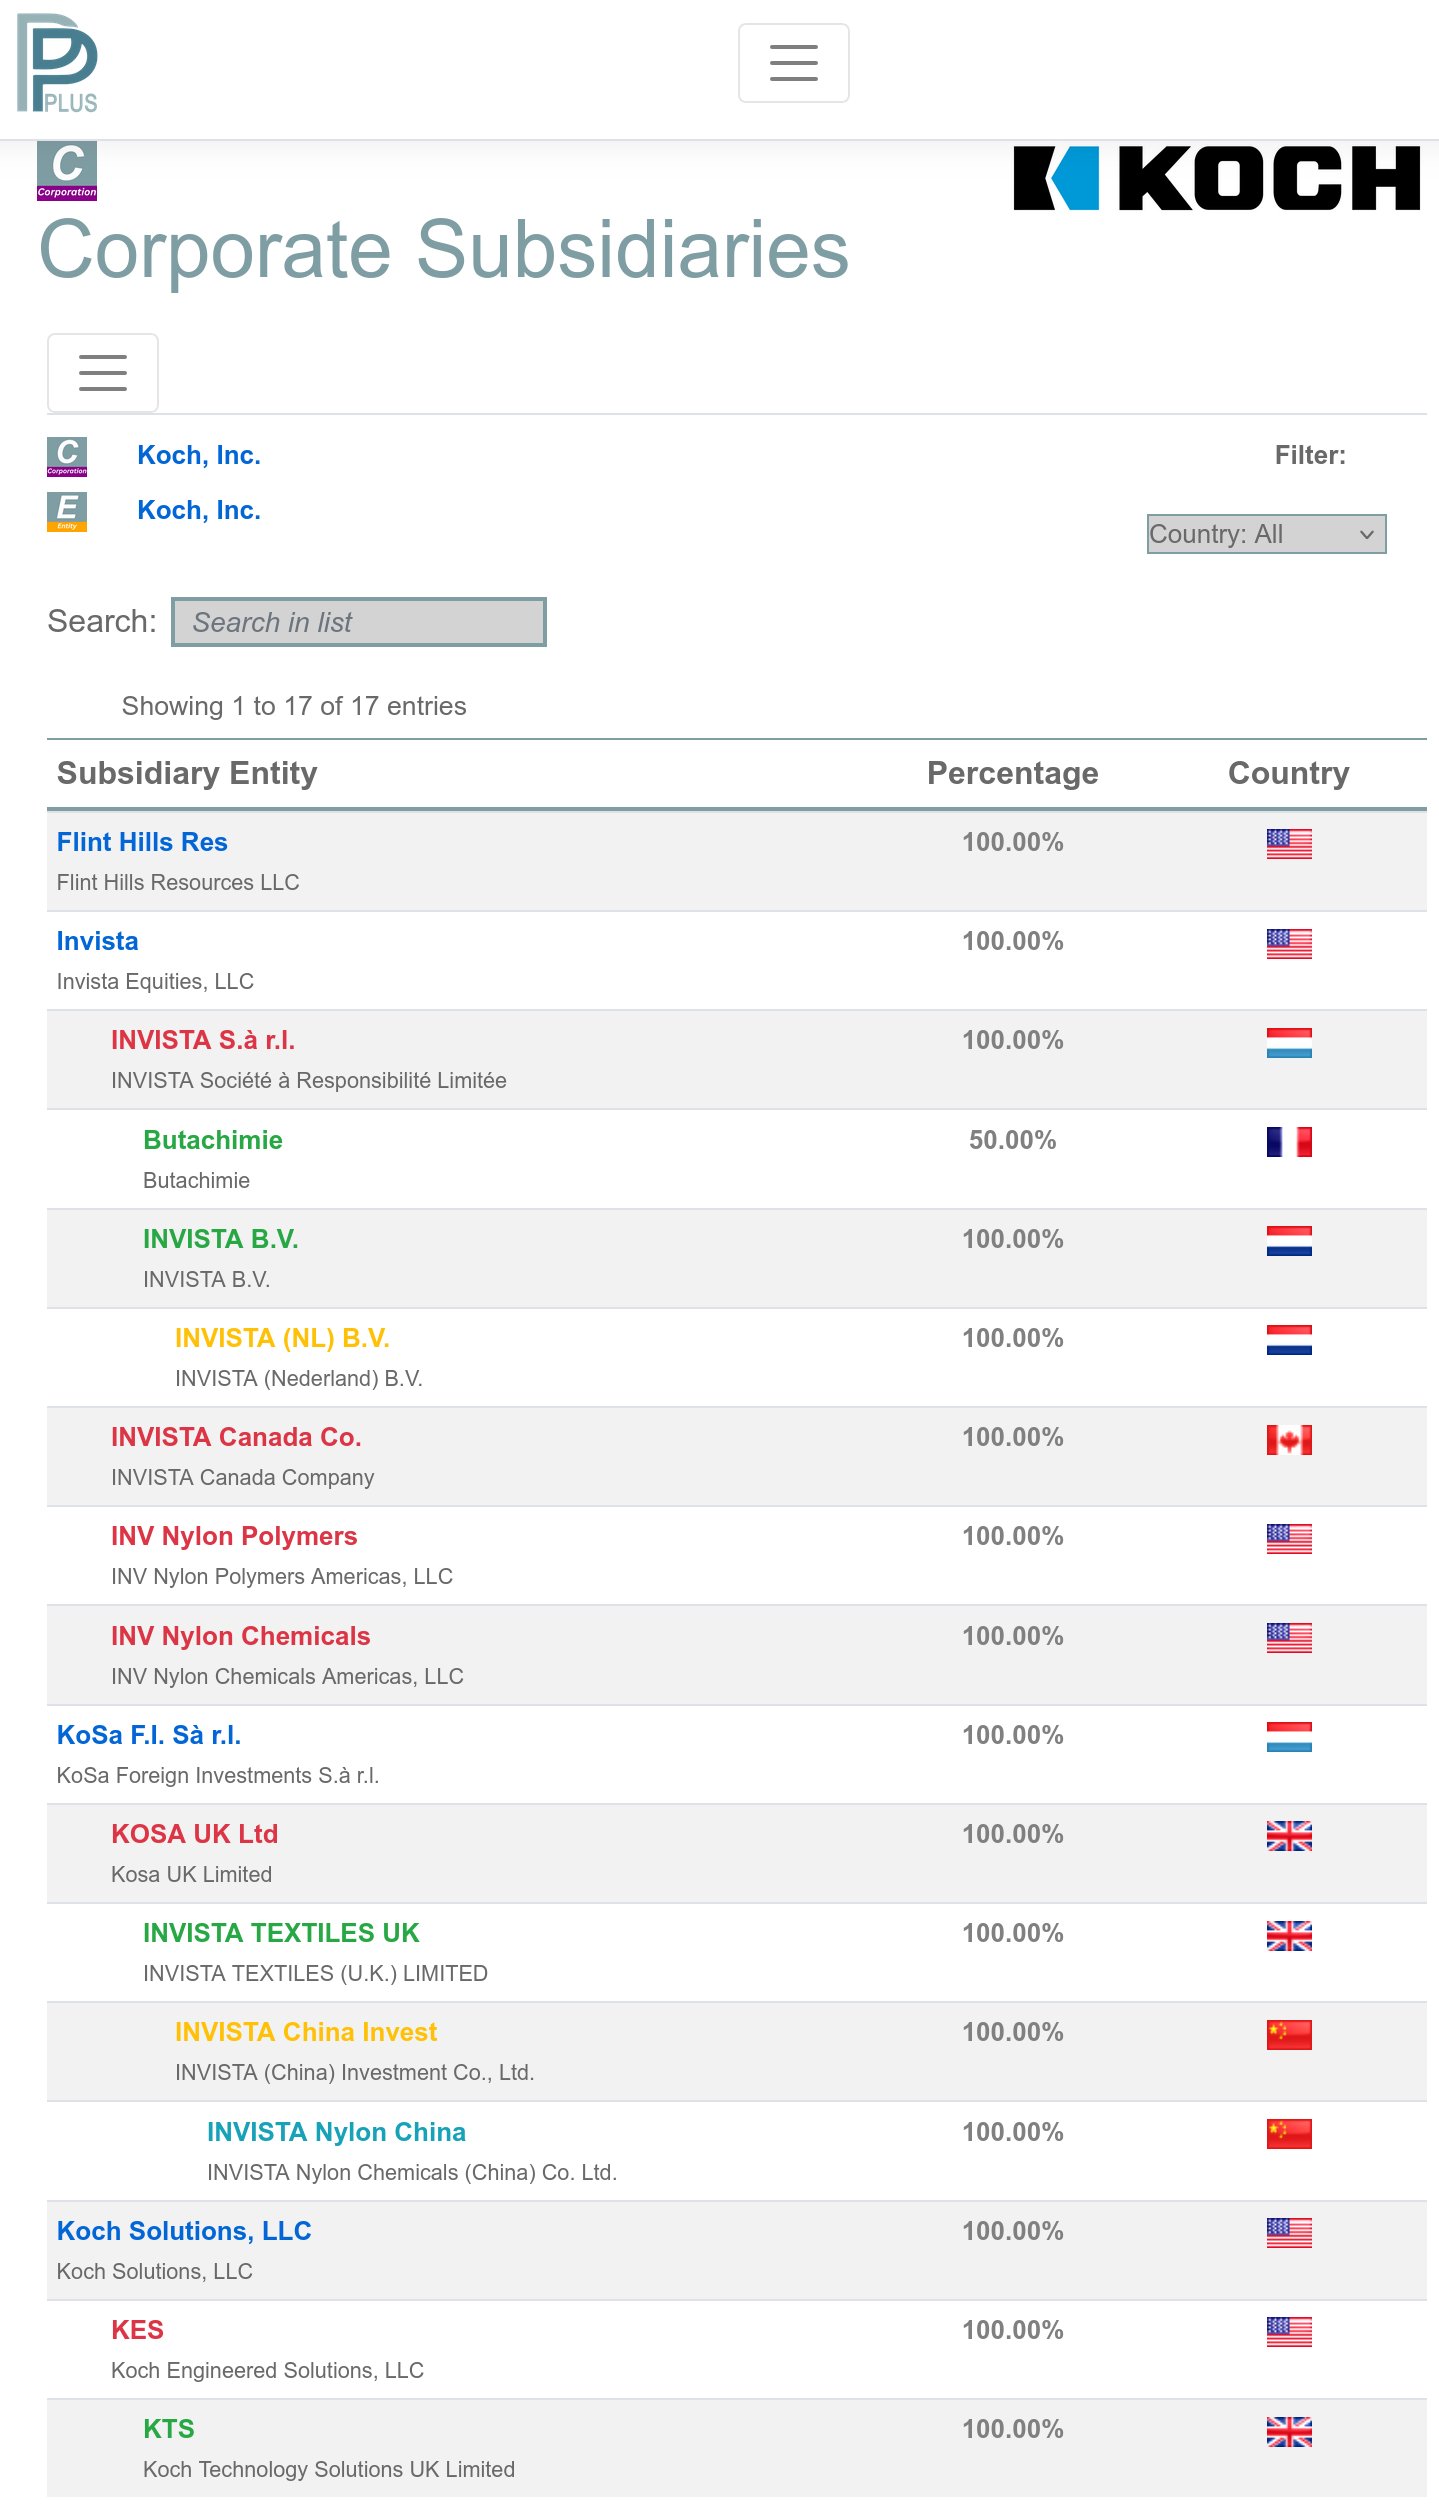Click the France flag in Butachimie row
The width and height of the screenshot is (1439, 2509).
1289,1141
